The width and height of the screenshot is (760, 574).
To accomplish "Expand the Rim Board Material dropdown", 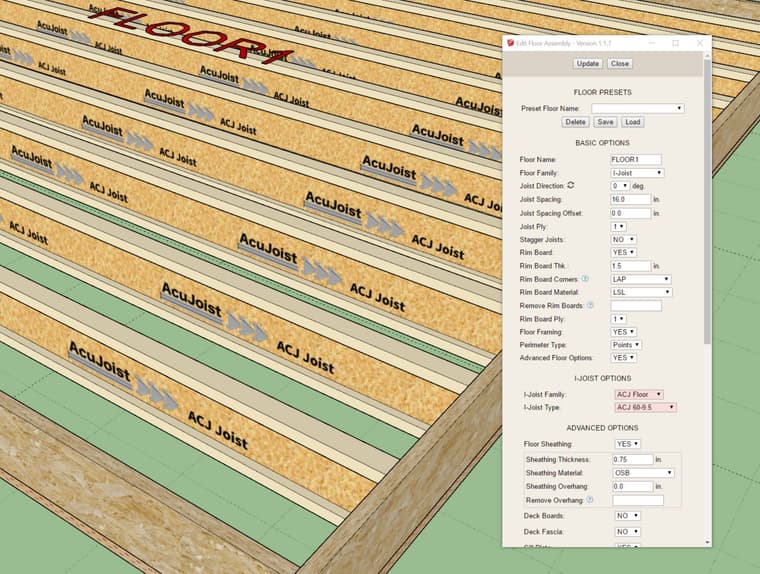I will pyautogui.click(x=641, y=292).
